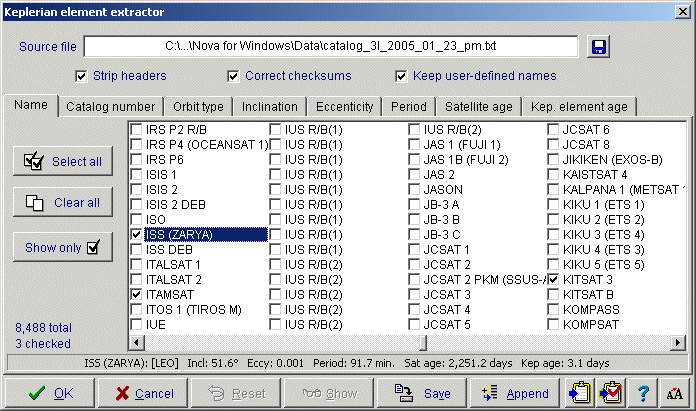The width and height of the screenshot is (696, 411).
Task: Disable Keep user-defined names
Action: pos(401,76)
